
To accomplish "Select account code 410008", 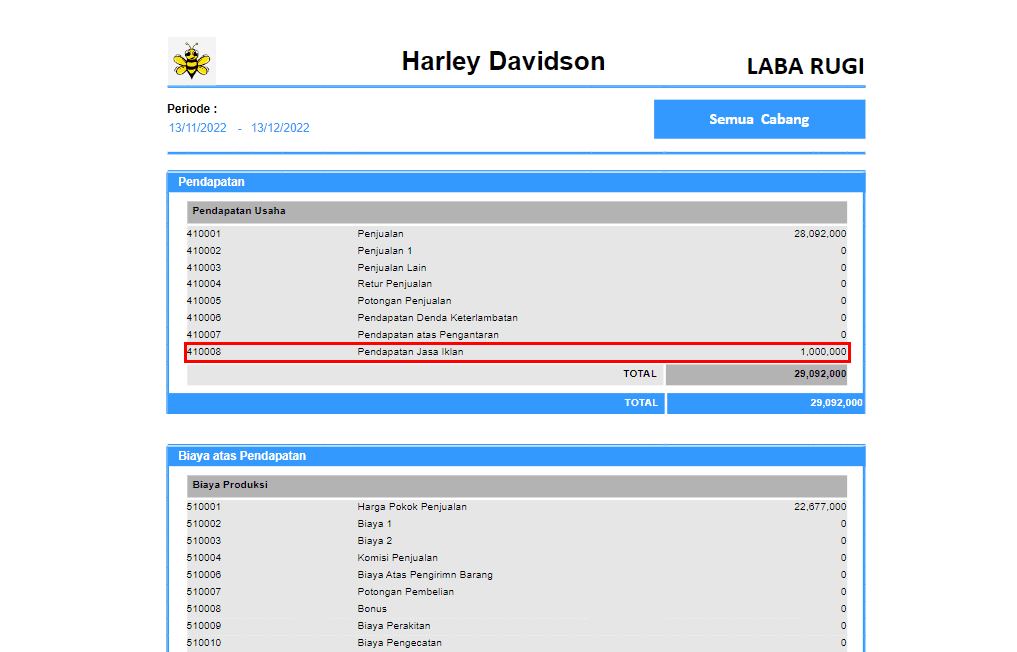I will pyautogui.click(x=204, y=352).
